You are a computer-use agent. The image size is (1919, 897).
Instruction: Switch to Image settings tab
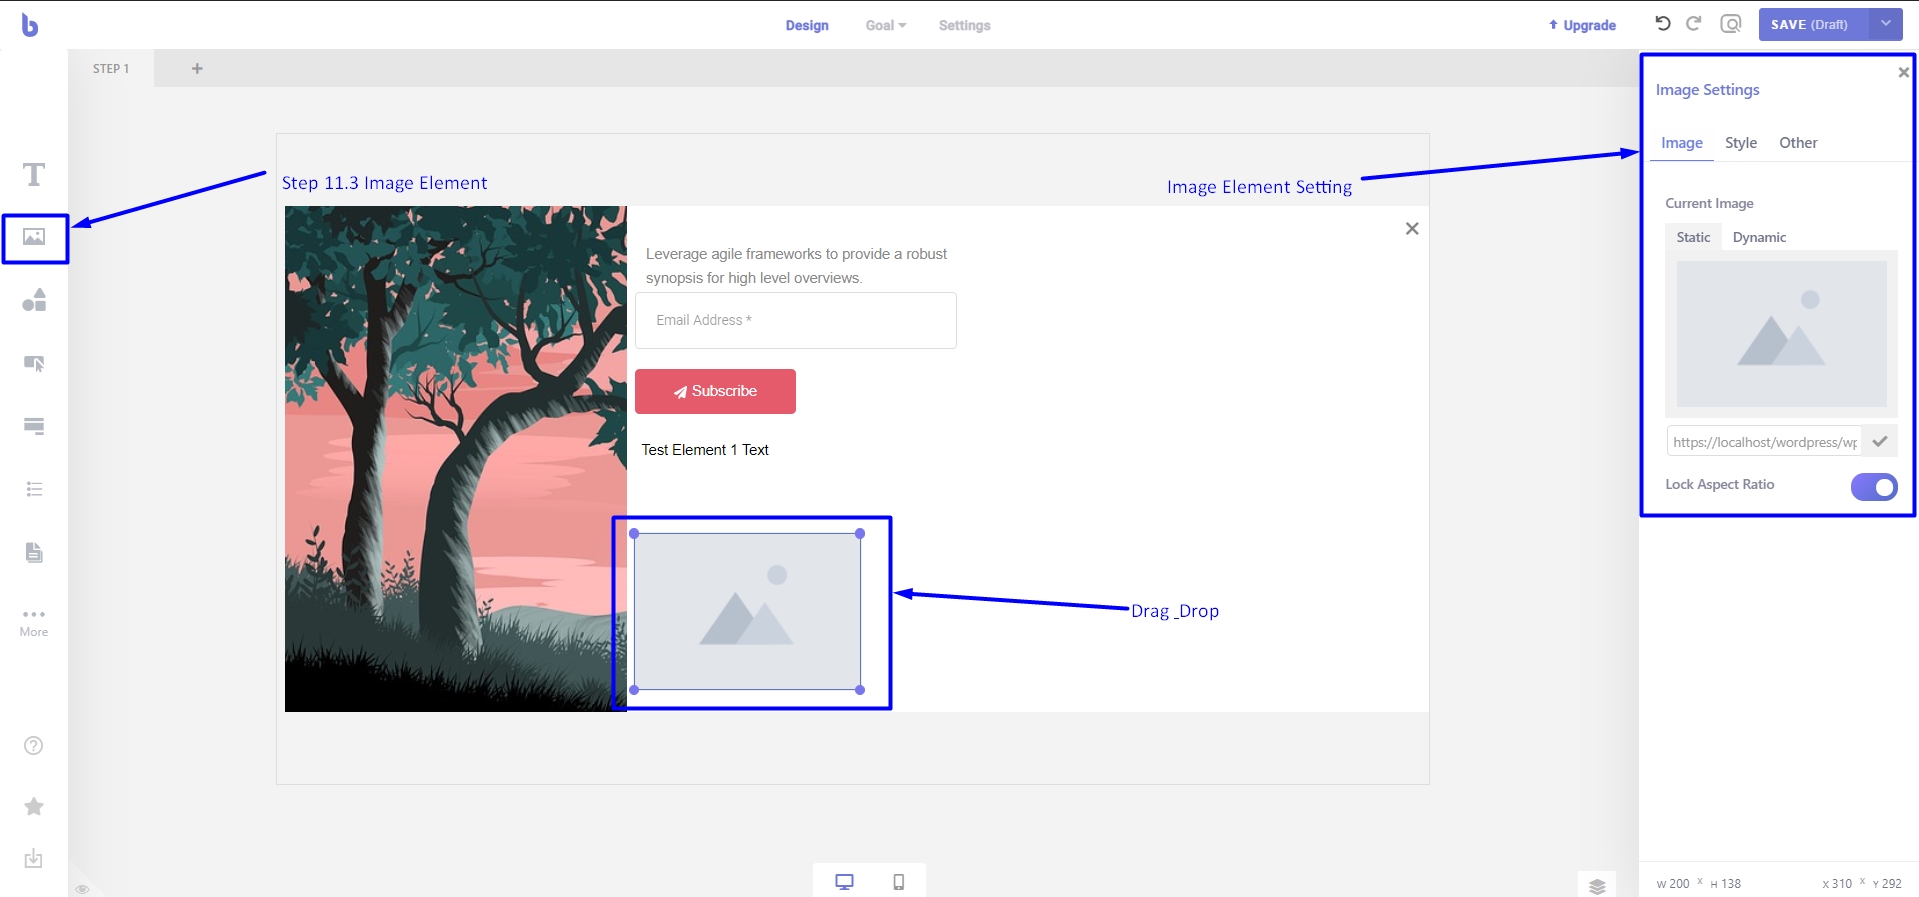(1682, 143)
